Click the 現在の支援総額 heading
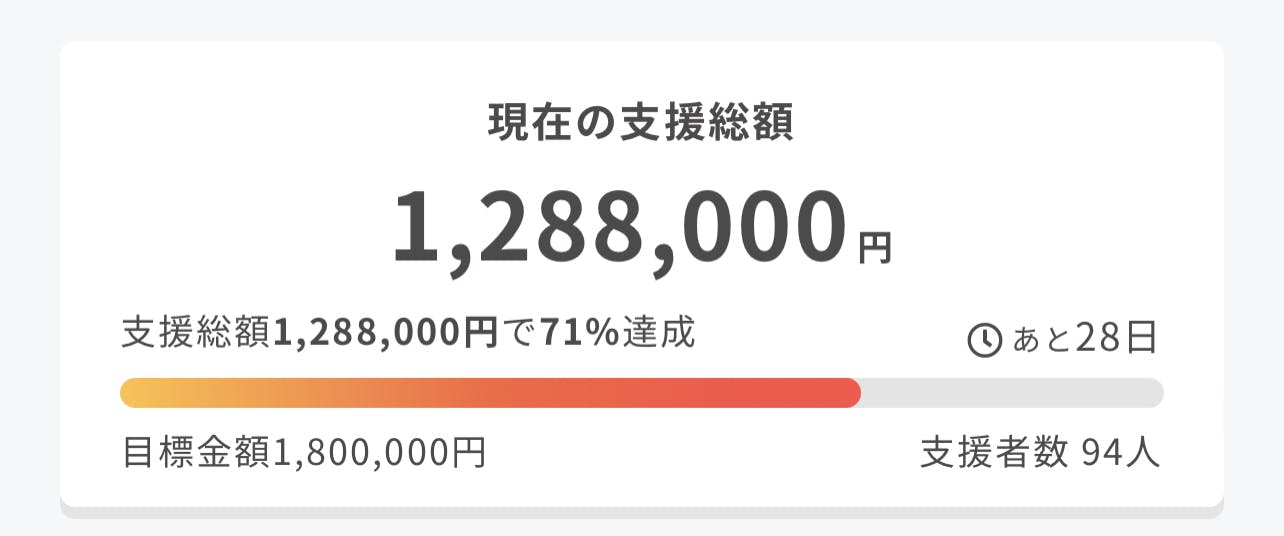The width and height of the screenshot is (1284, 536). pos(640,123)
